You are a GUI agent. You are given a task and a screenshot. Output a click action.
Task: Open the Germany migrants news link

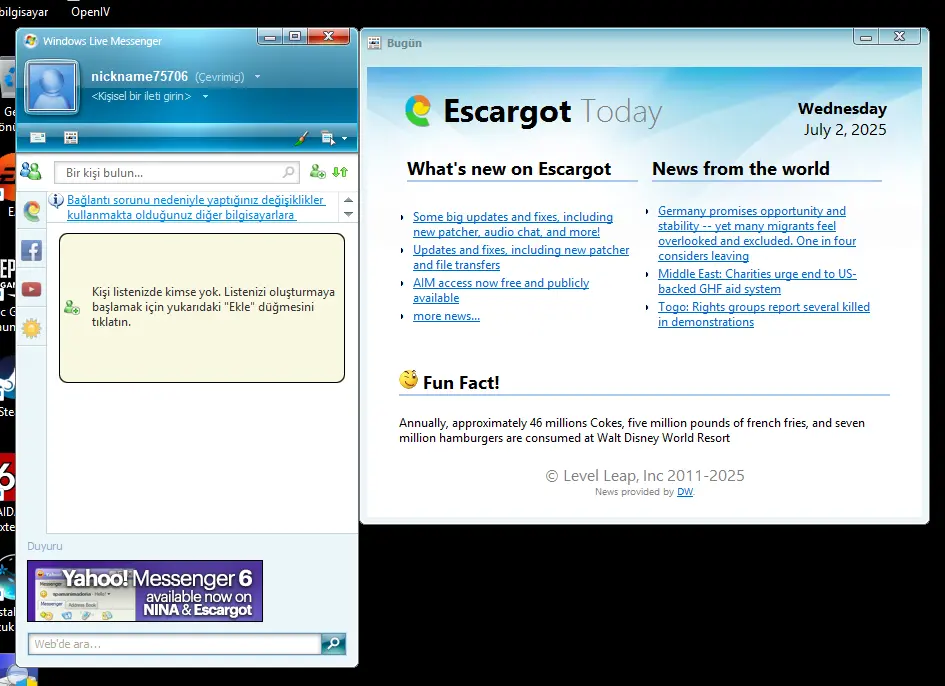tap(757, 233)
